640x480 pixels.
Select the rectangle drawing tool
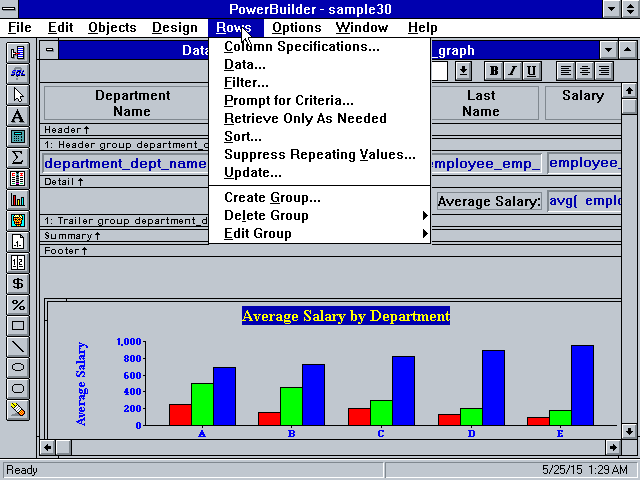pos(18,326)
